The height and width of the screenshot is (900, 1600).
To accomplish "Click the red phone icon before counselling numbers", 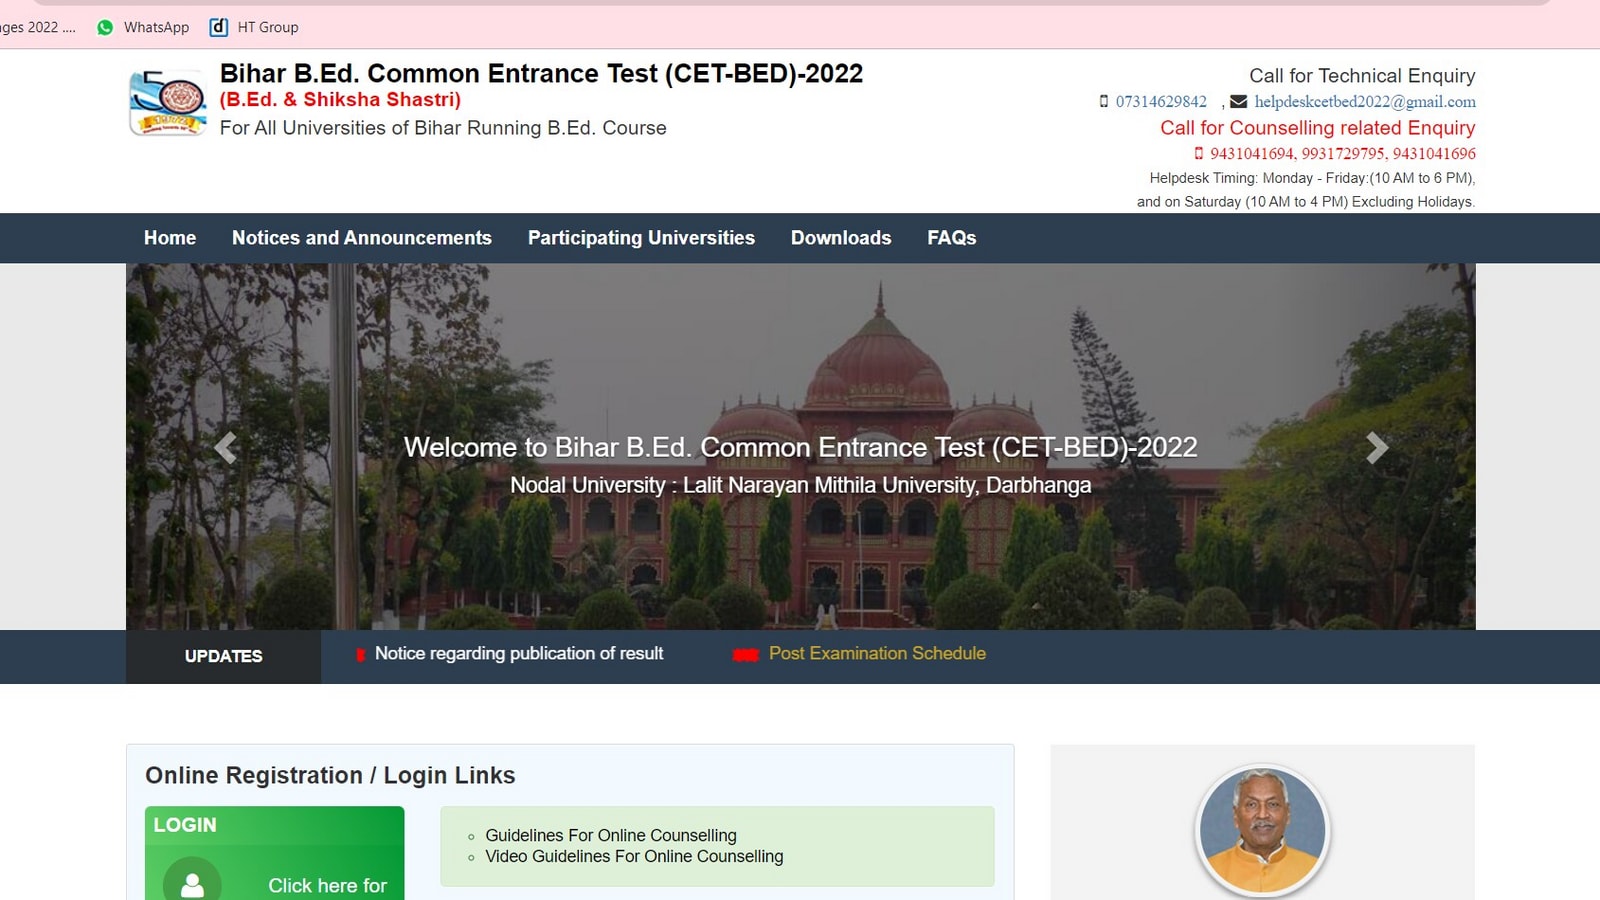I will click(x=1198, y=153).
